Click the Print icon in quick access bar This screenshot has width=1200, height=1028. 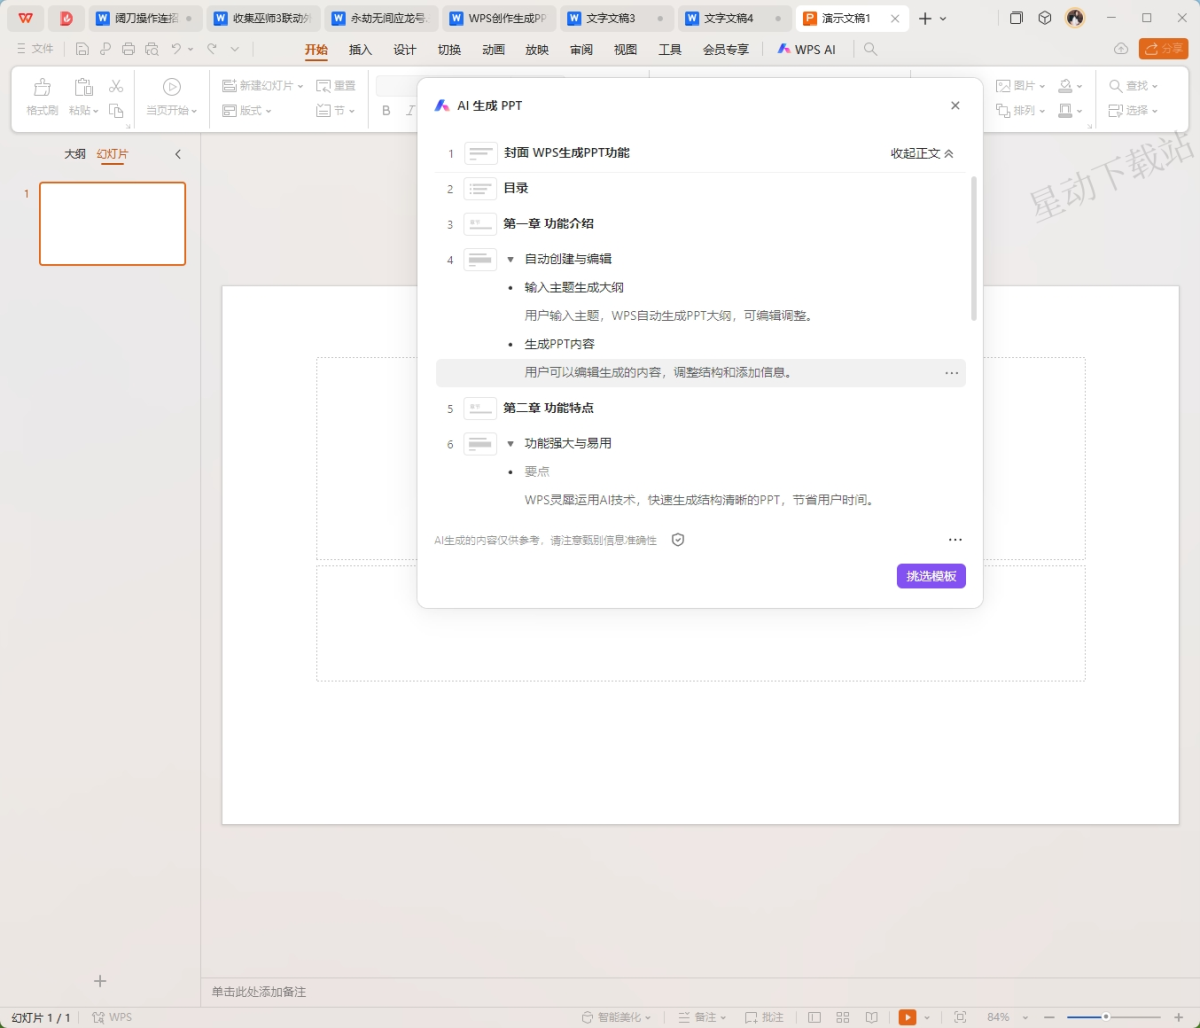tap(128, 49)
